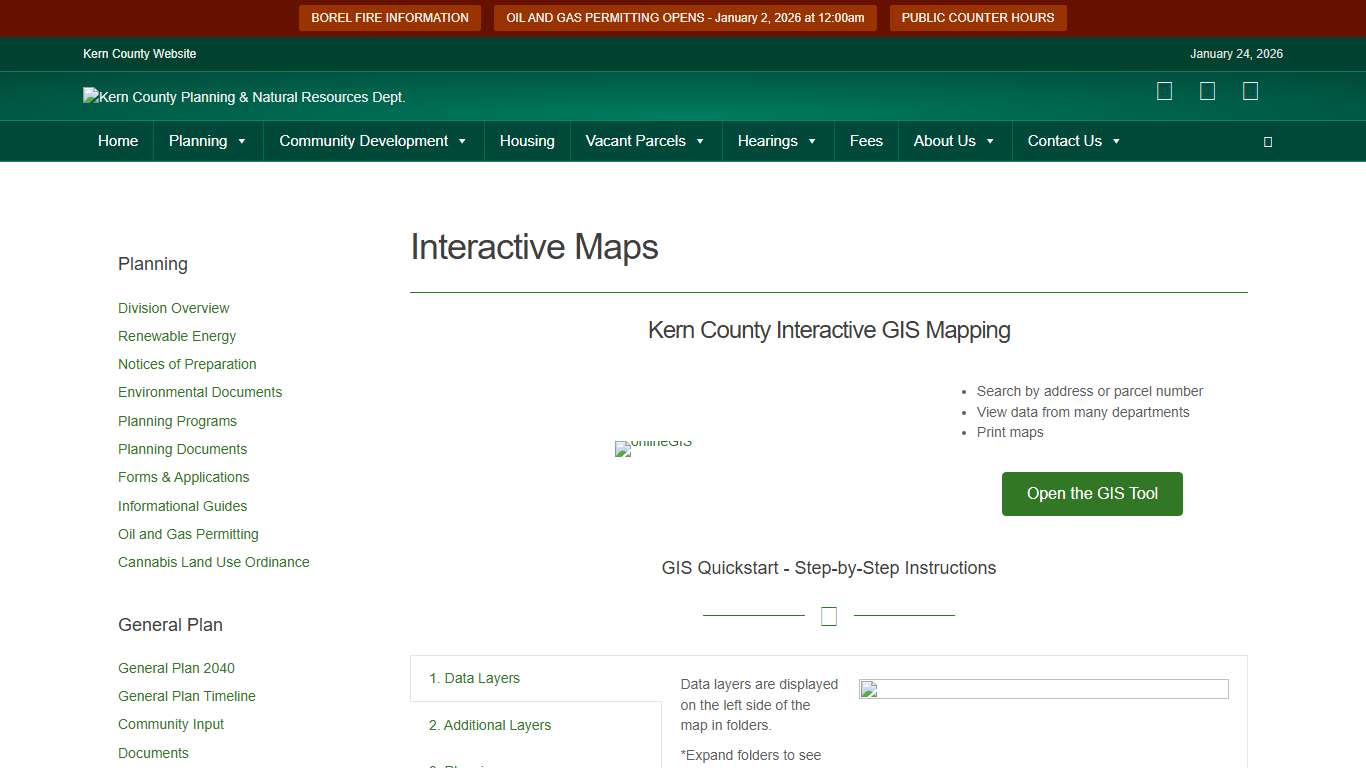Open the Facebook icon in the header

[x=1164, y=91]
